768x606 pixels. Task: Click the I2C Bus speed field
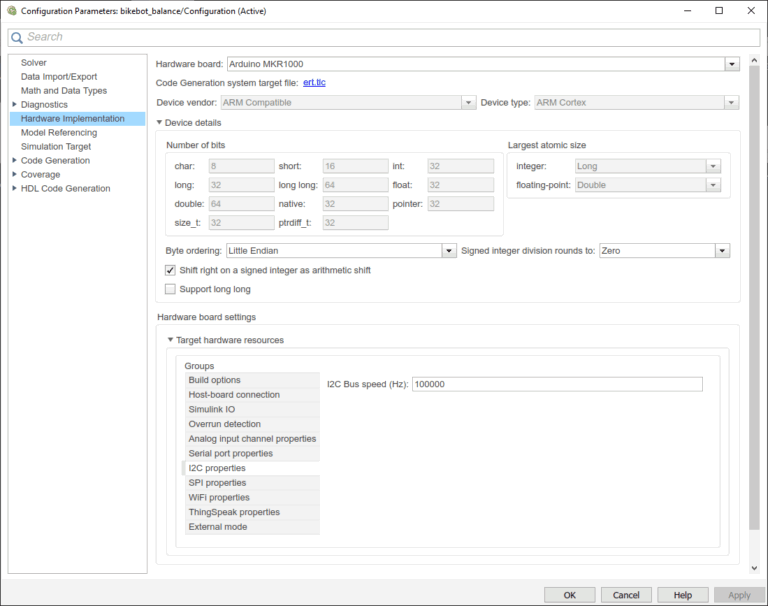556,384
